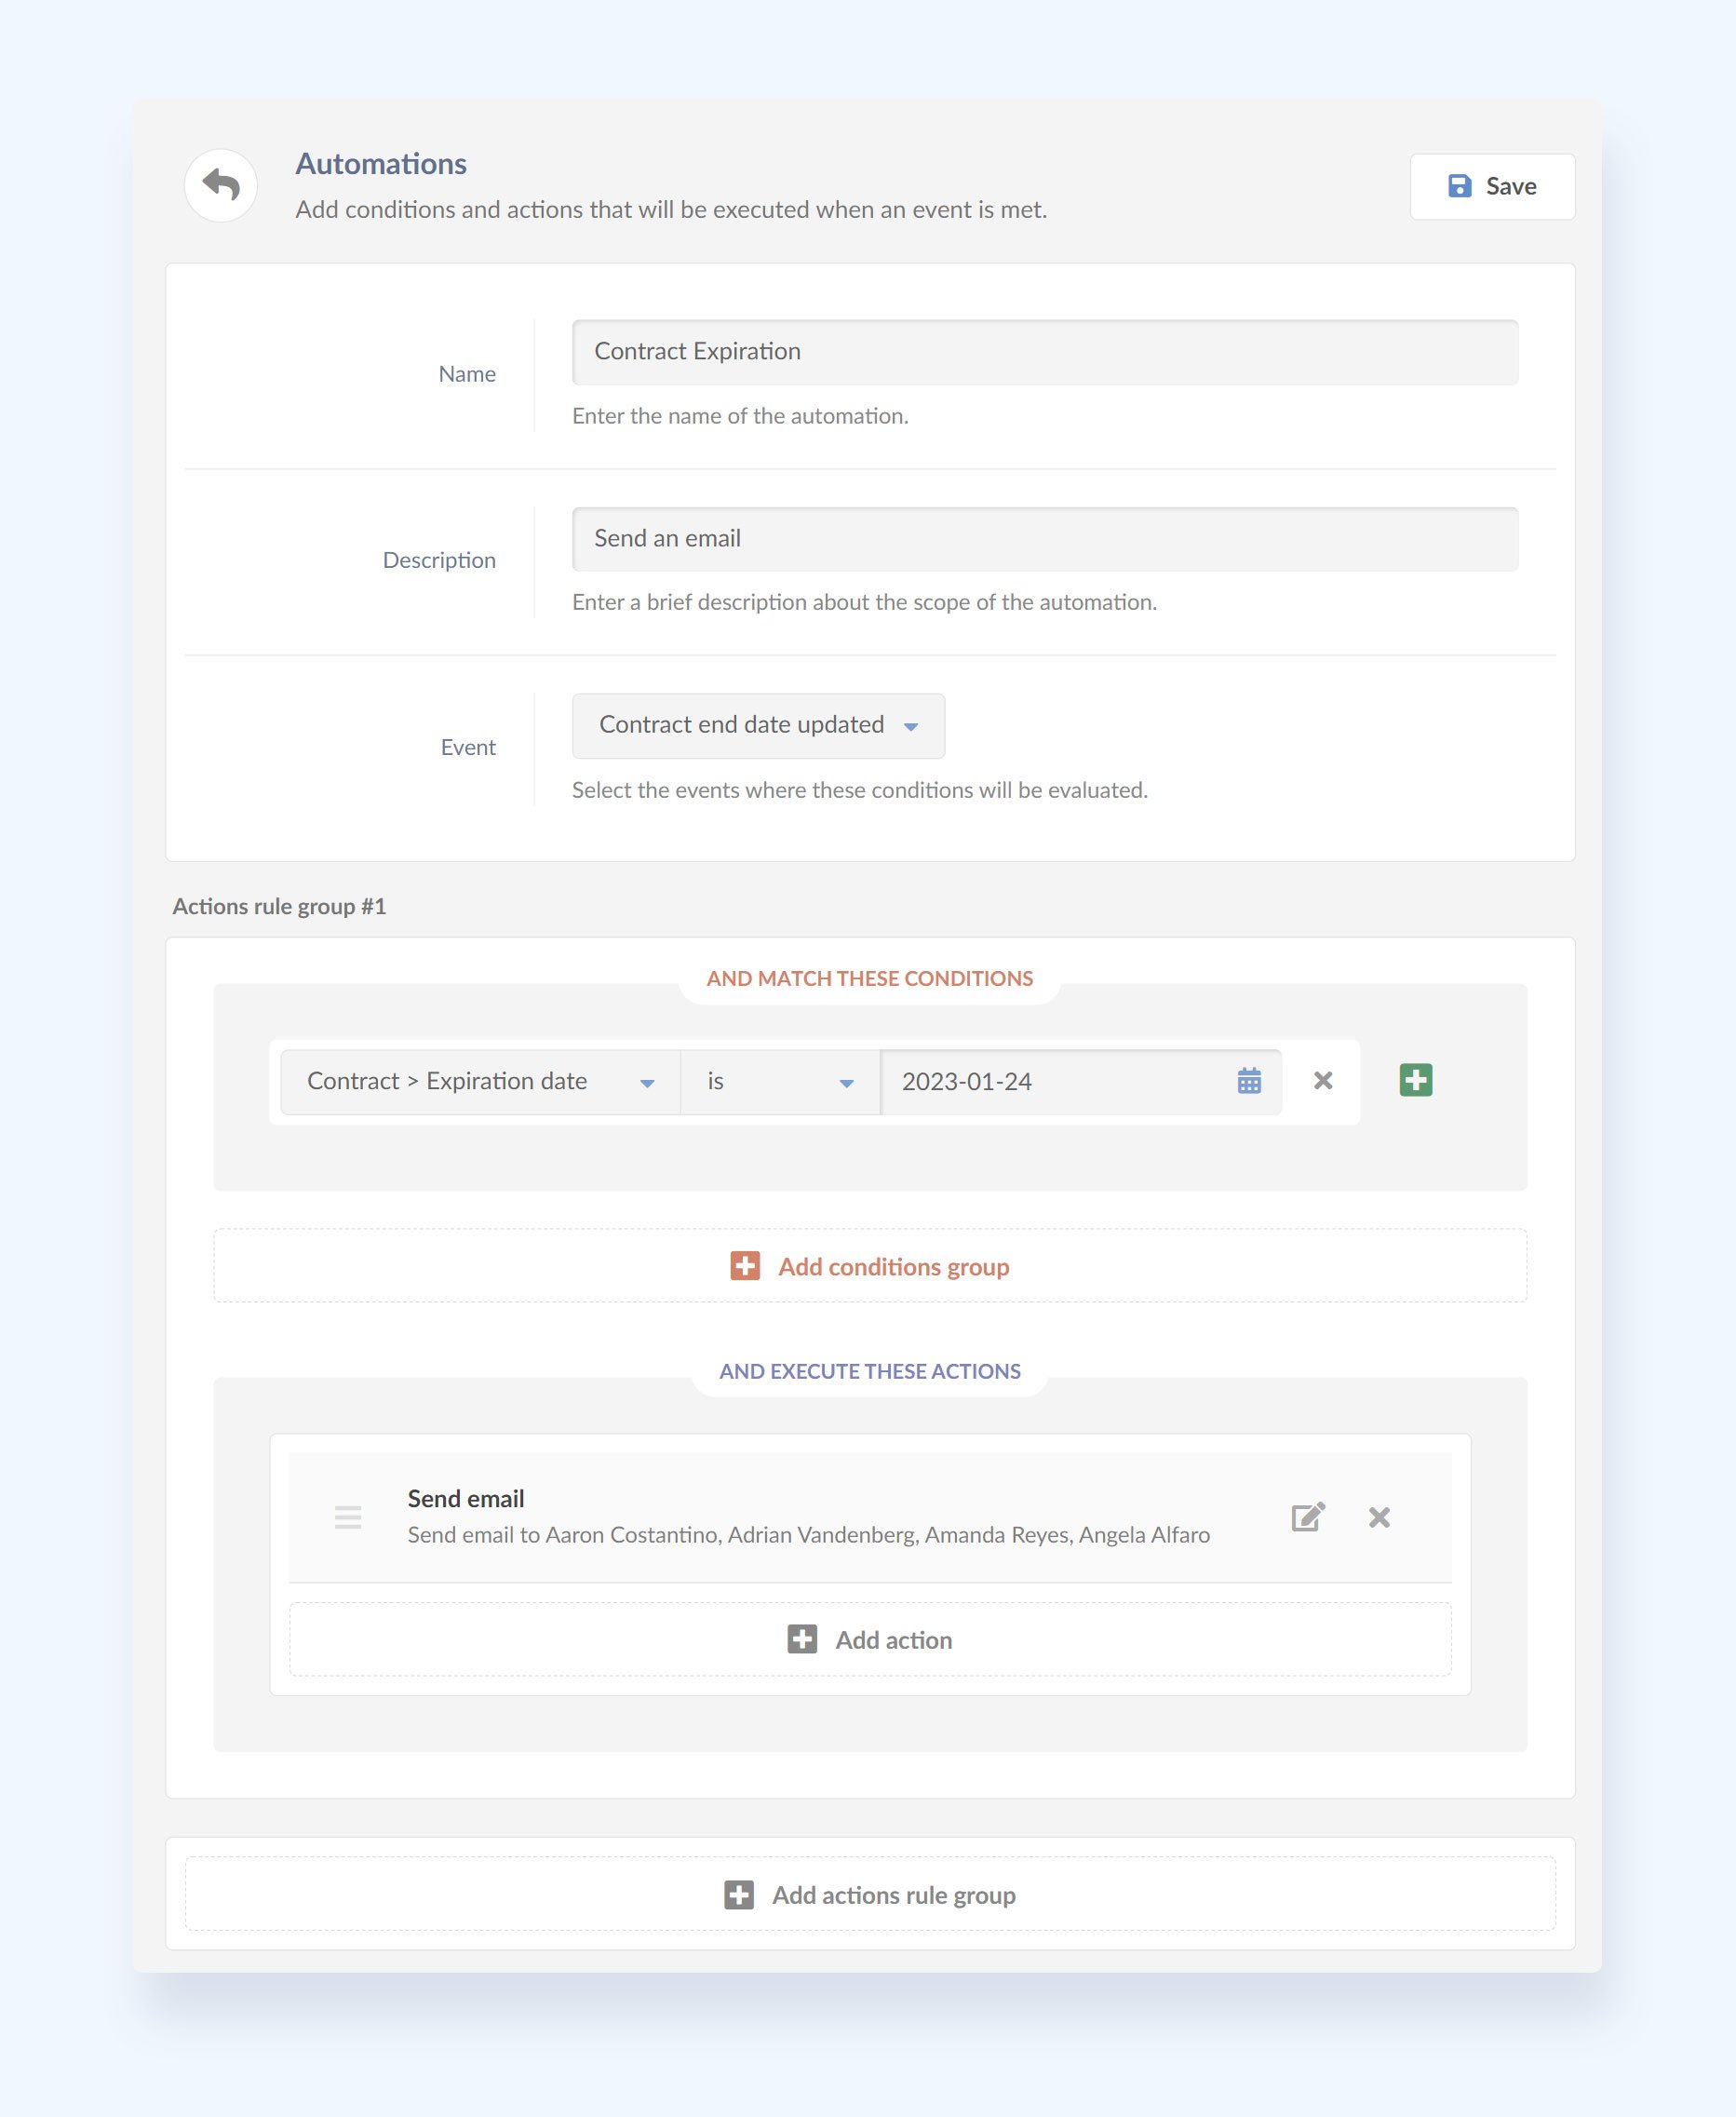Click the Save button
Screen dimensions: 1736x2117
(x=1492, y=186)
